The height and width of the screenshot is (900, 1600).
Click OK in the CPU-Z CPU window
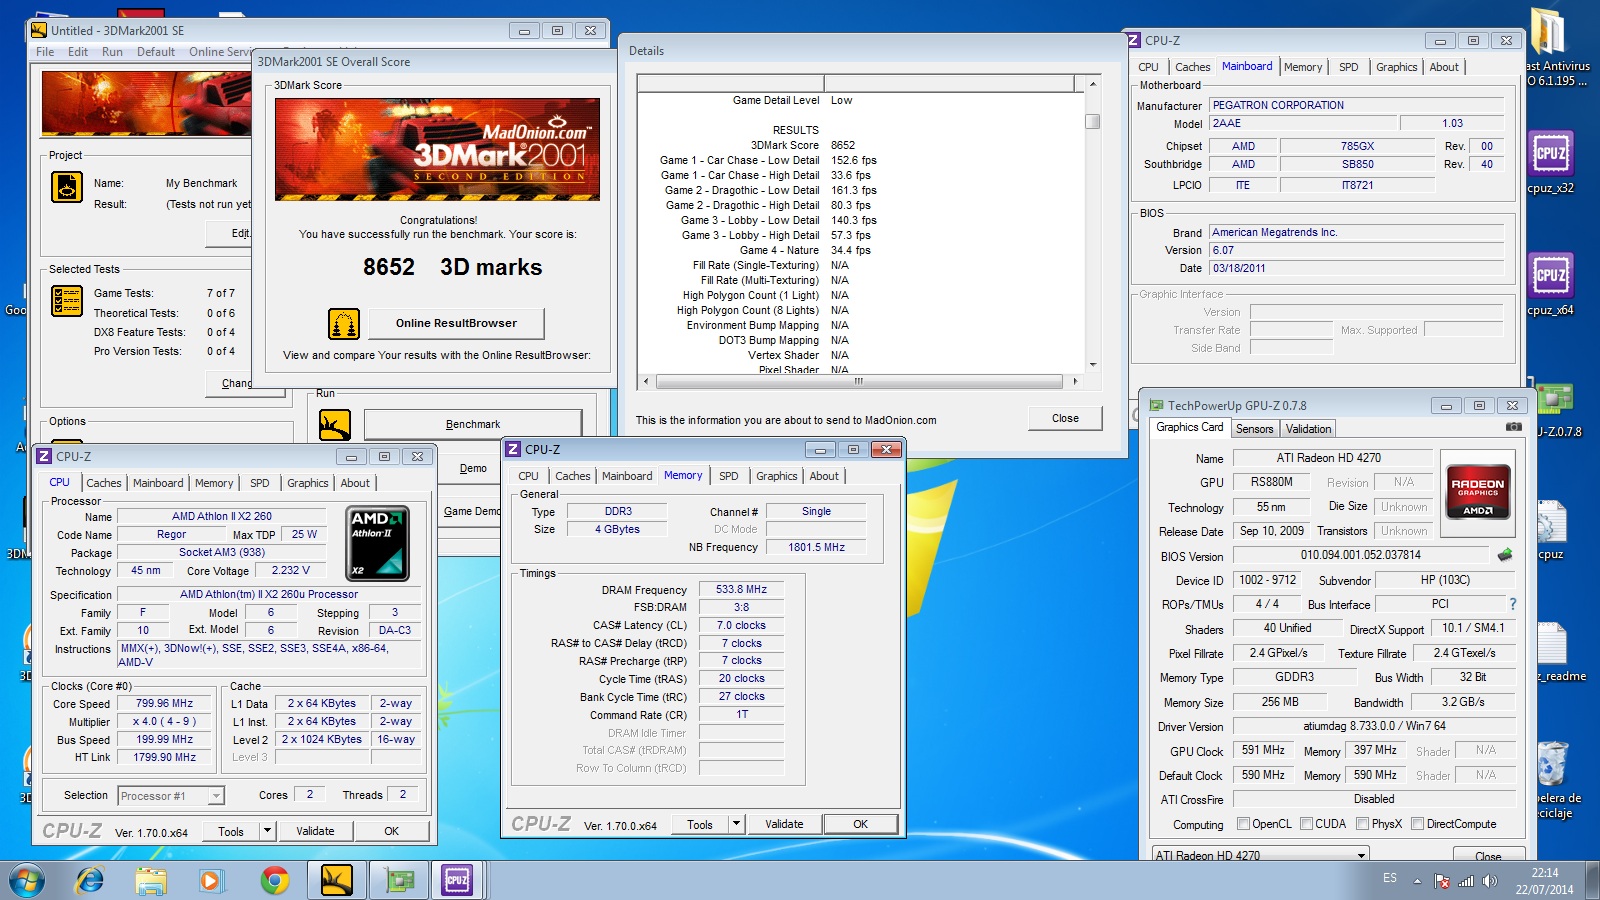tap(391, 831)
